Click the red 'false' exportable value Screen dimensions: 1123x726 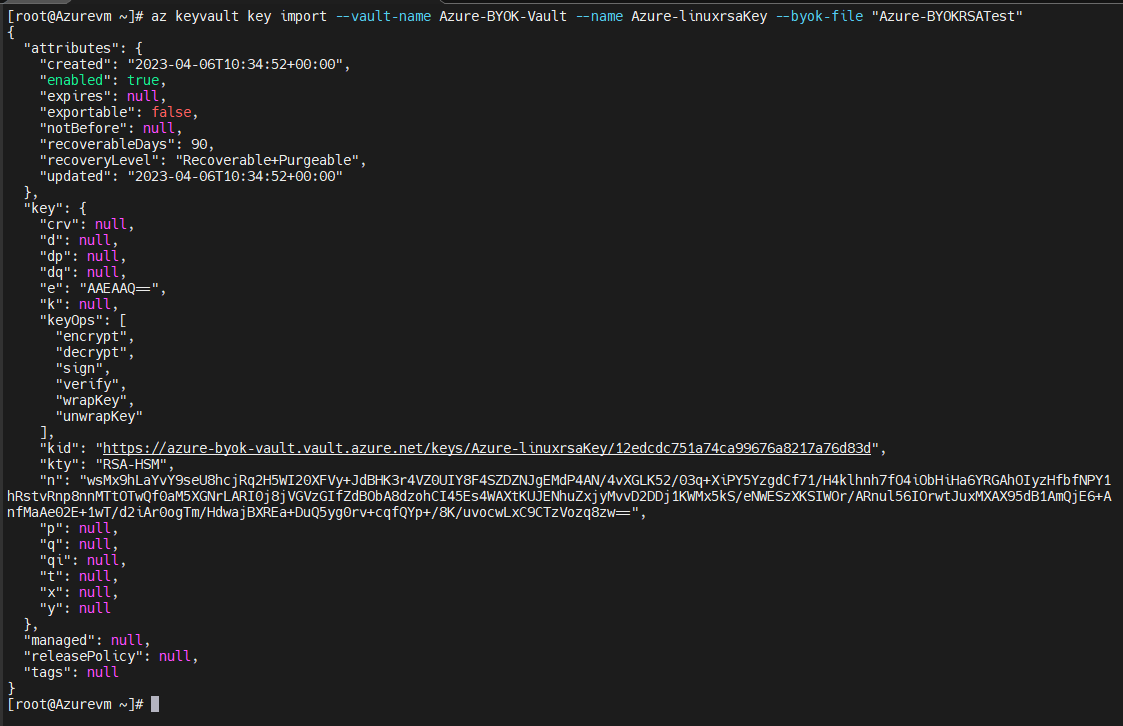point(171,112)
